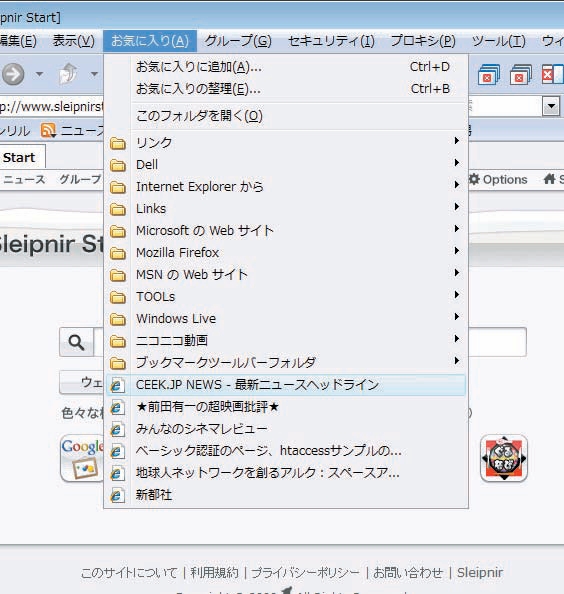Click the red X panel toolbar icon
Screen dimensions: 564x594
552,74
